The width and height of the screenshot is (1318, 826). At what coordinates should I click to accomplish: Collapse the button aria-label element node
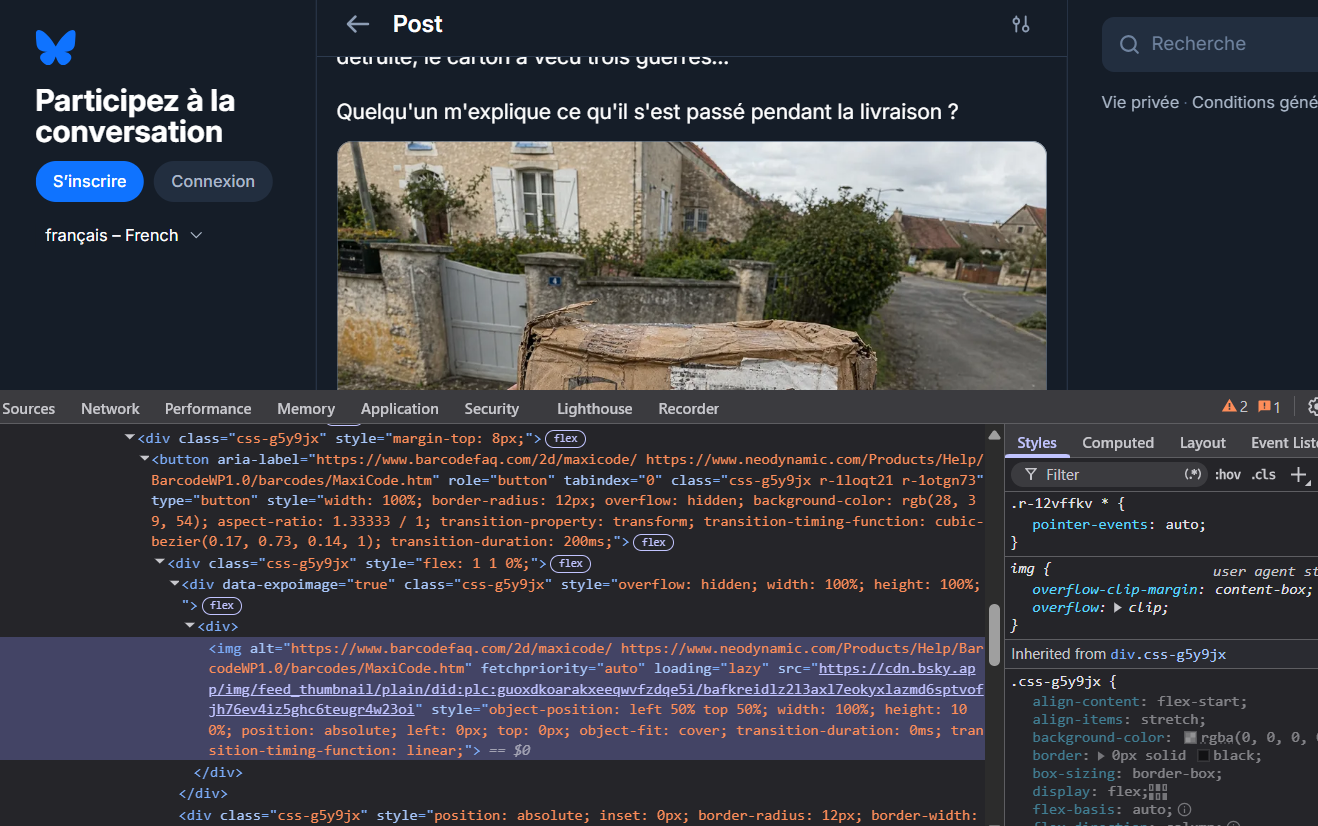(x=144, y=459)
